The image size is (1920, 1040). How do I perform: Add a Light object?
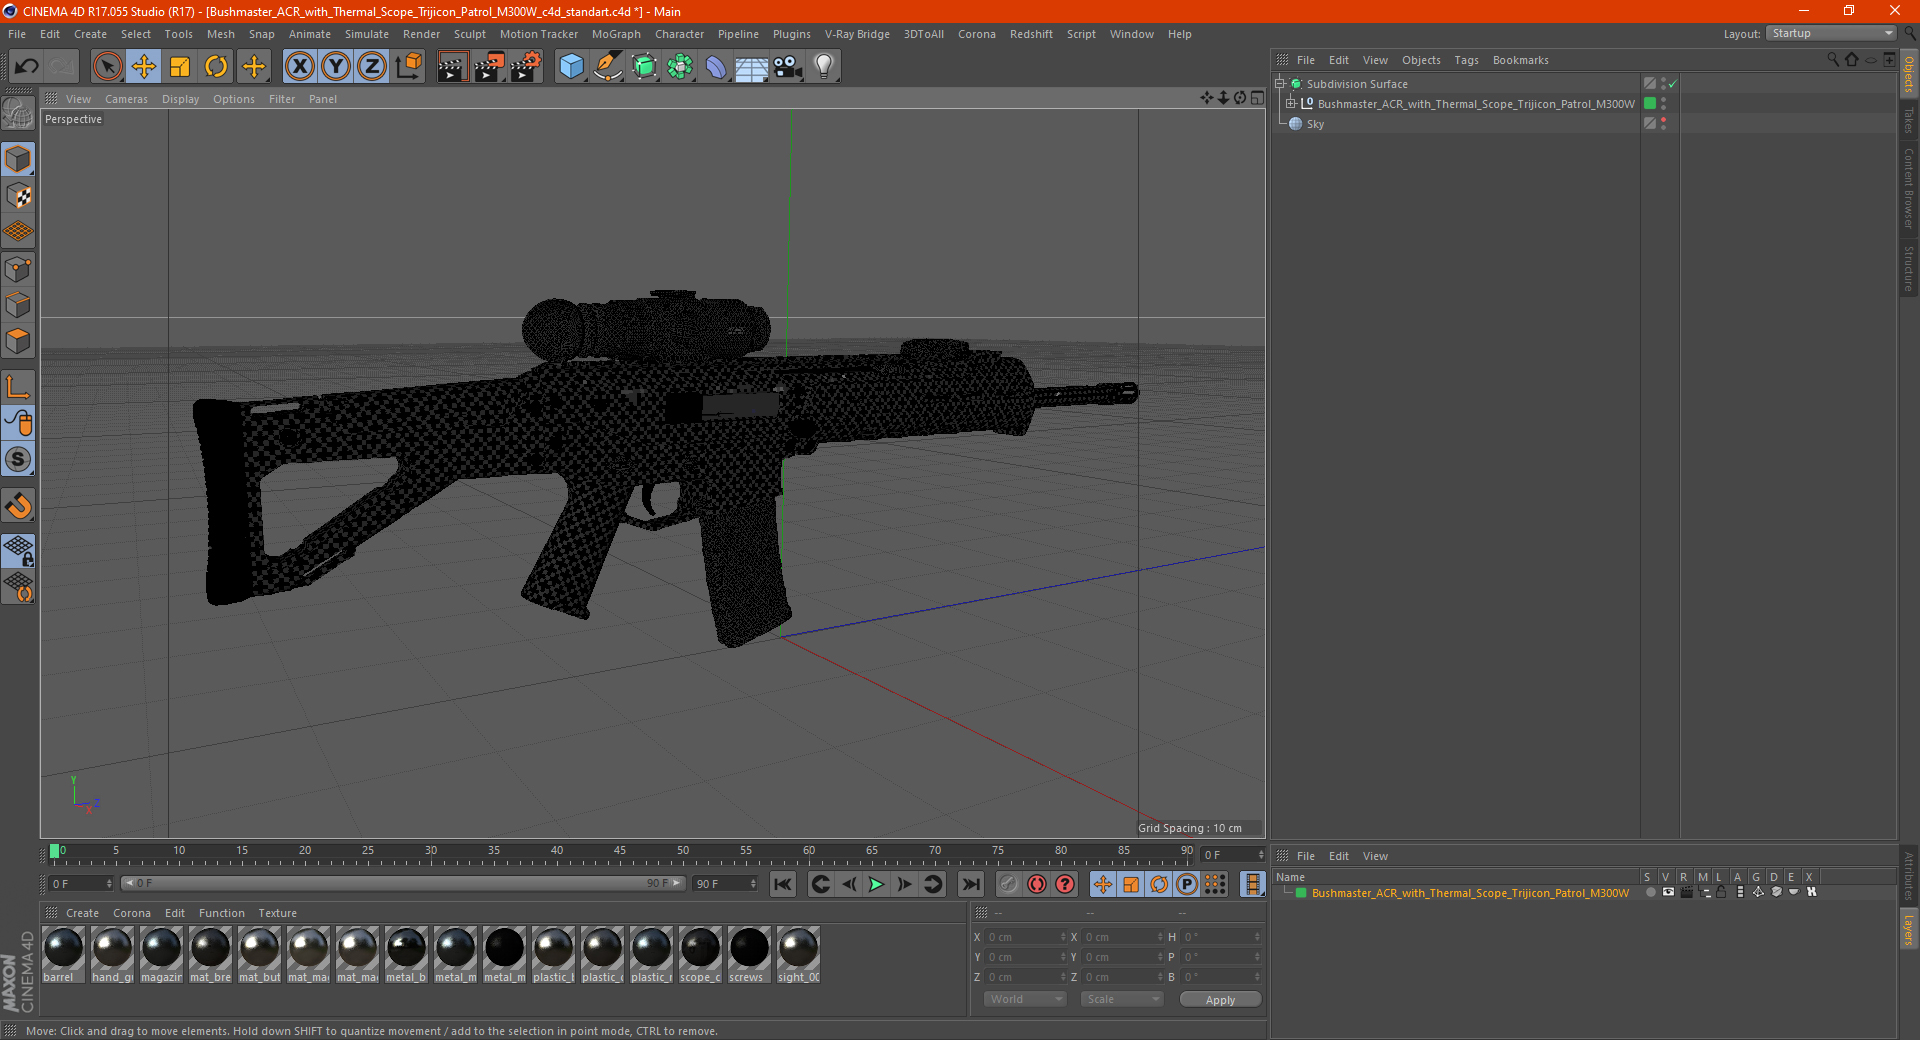click(x=824, y=67)
